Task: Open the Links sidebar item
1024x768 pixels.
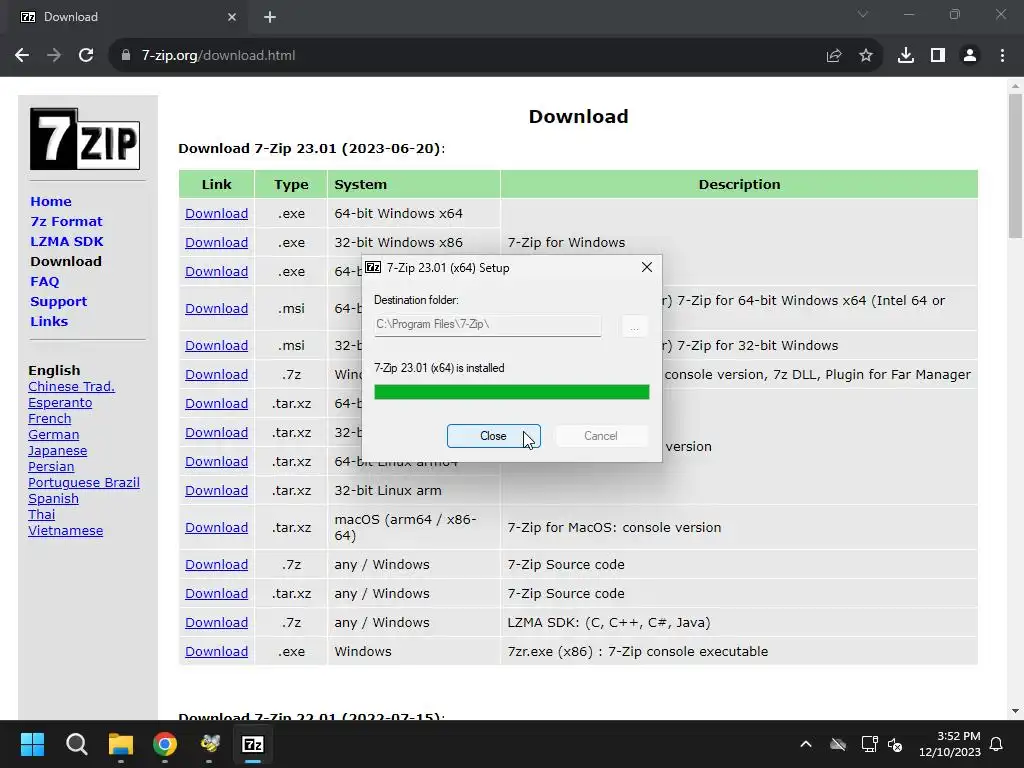Action: pyautogui.click(x=49, y=321)
